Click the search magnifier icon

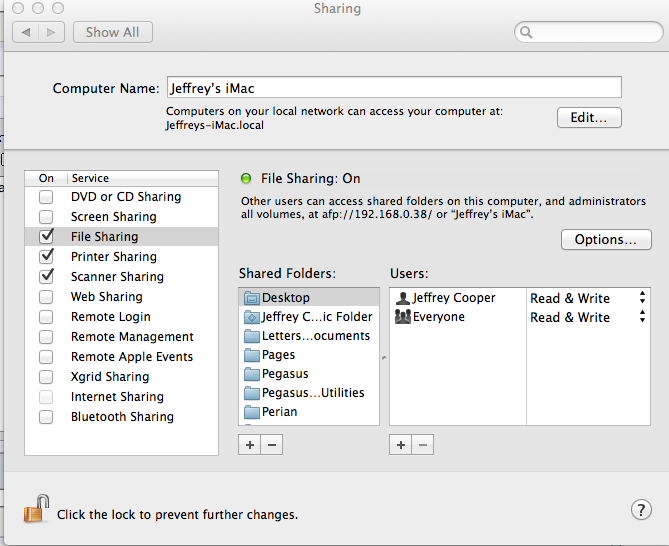[x=526, y=32]
